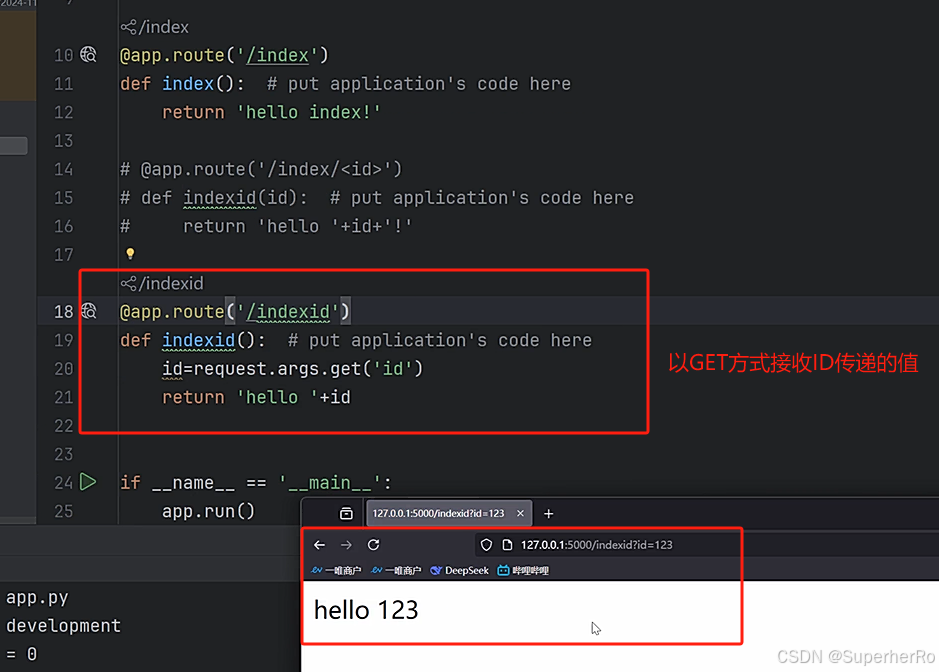The width and height of the screenshot is (939, 672).
Task: Open a new browser tab
Action: pyautogui.click(x=549, y=513)
